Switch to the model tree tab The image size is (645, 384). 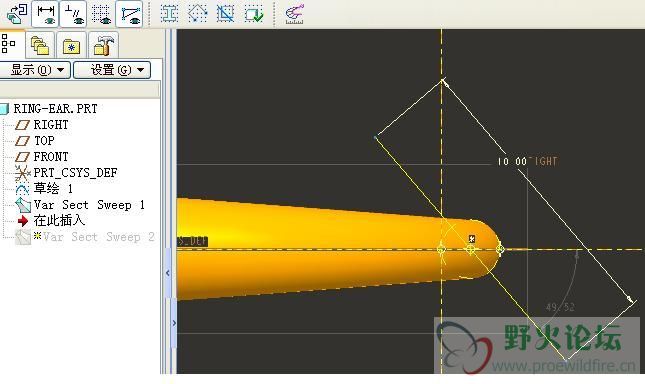10,44
